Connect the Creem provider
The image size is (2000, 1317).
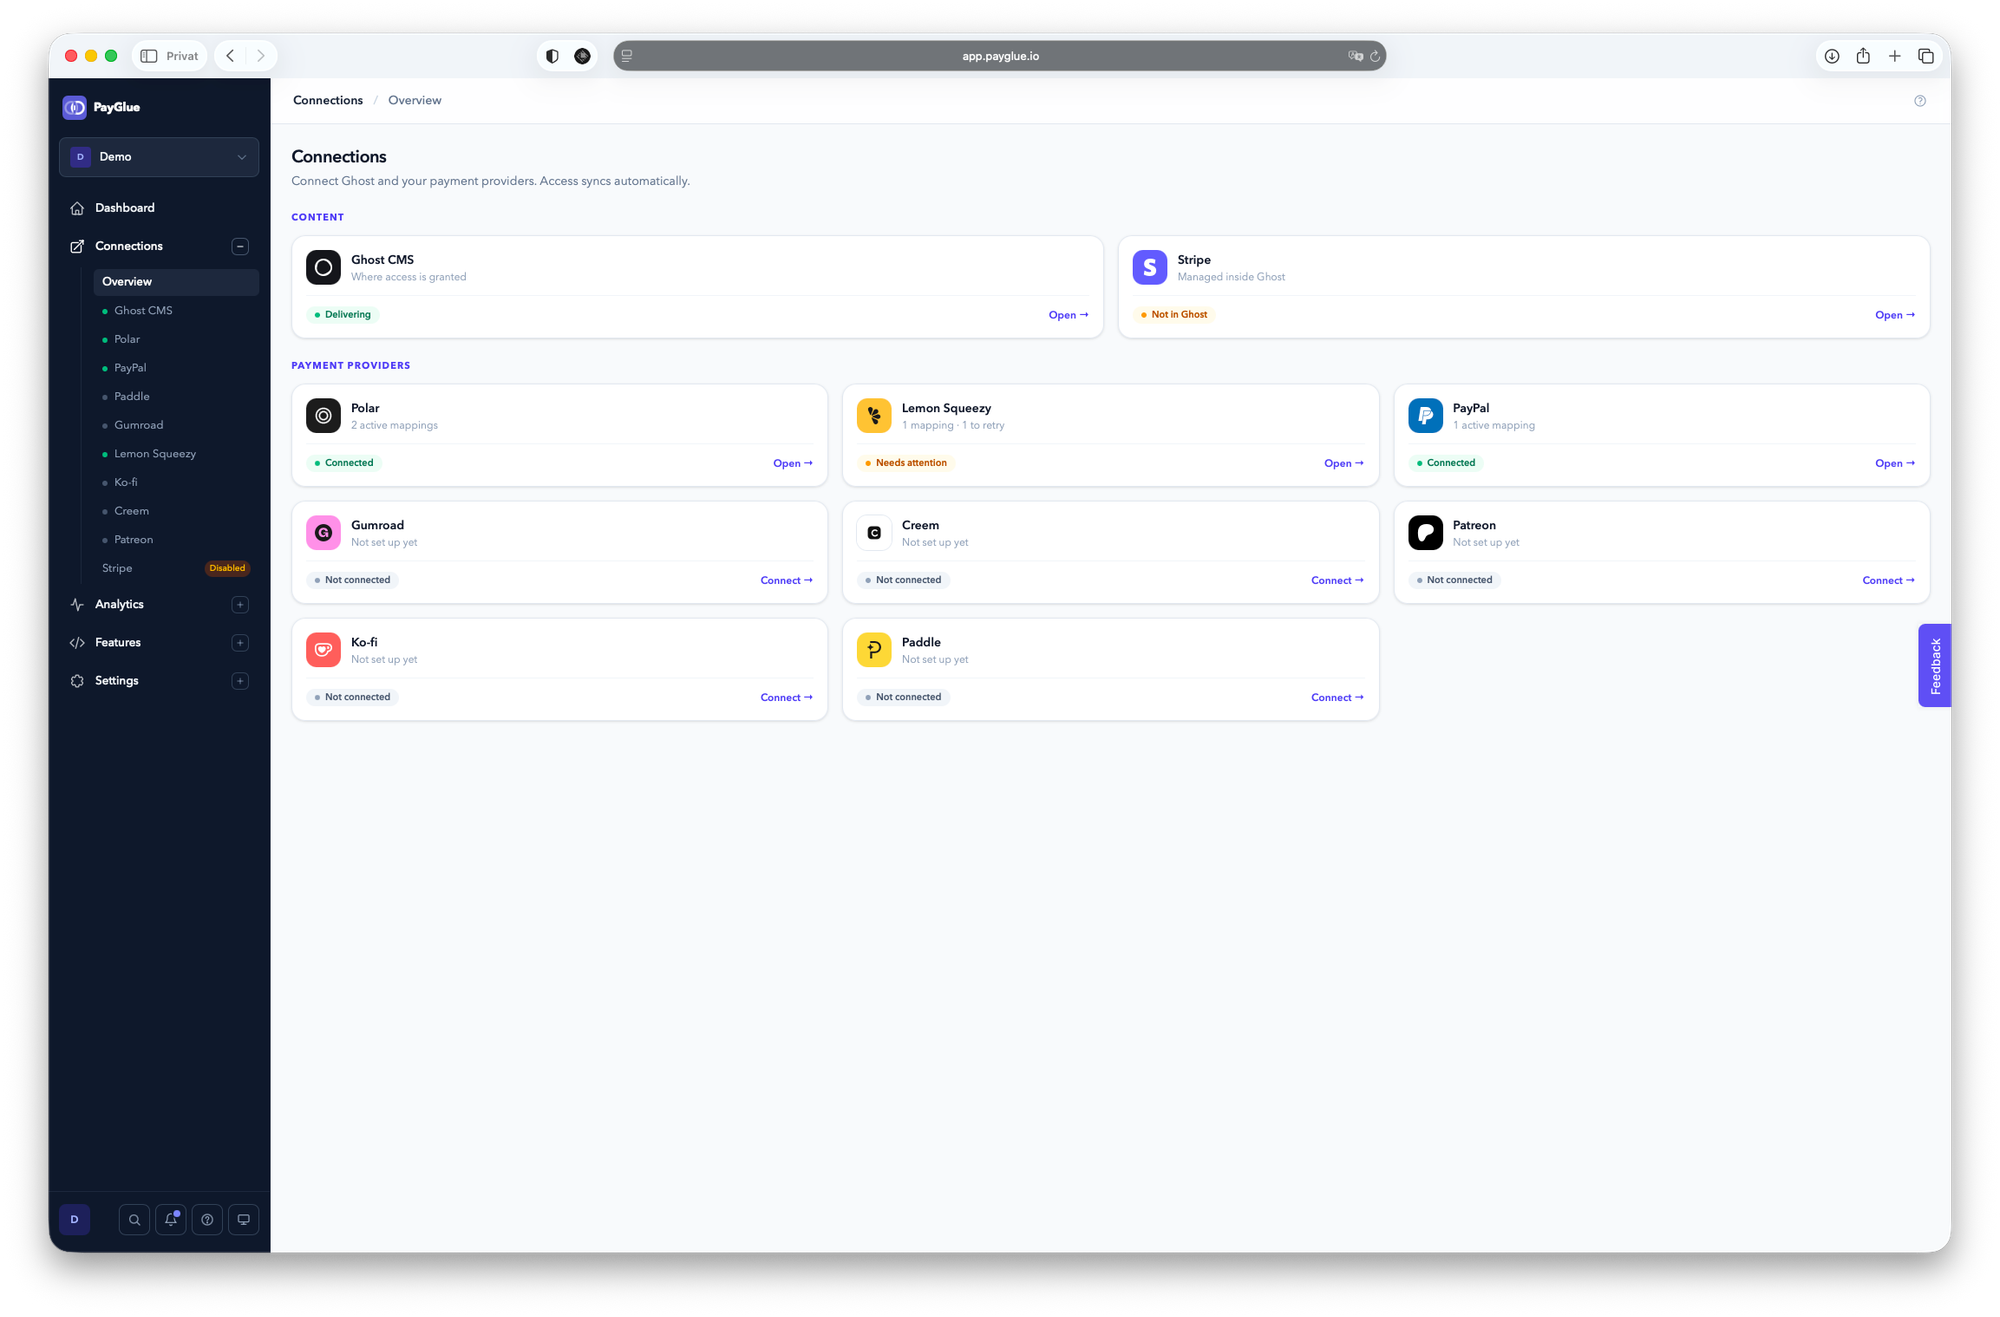coord(1337,580)
